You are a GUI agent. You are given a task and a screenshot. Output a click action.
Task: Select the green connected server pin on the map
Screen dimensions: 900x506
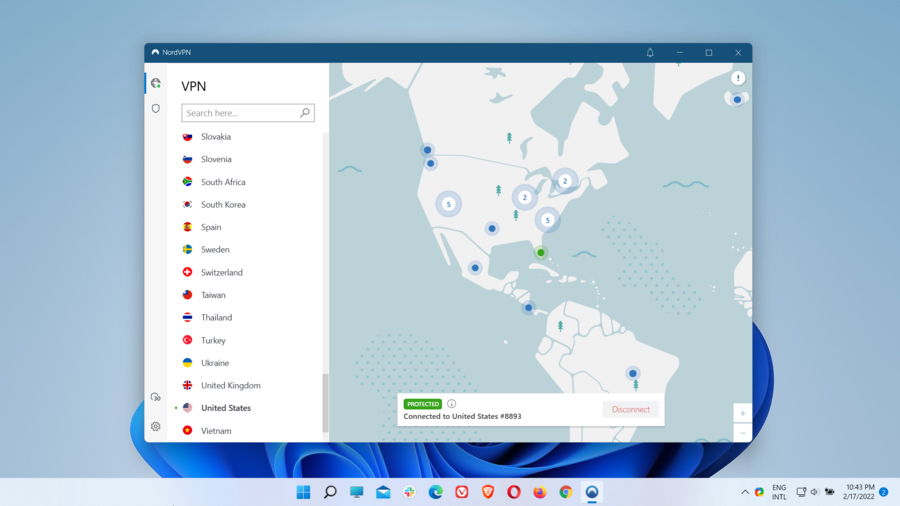[x=541, y=253]
